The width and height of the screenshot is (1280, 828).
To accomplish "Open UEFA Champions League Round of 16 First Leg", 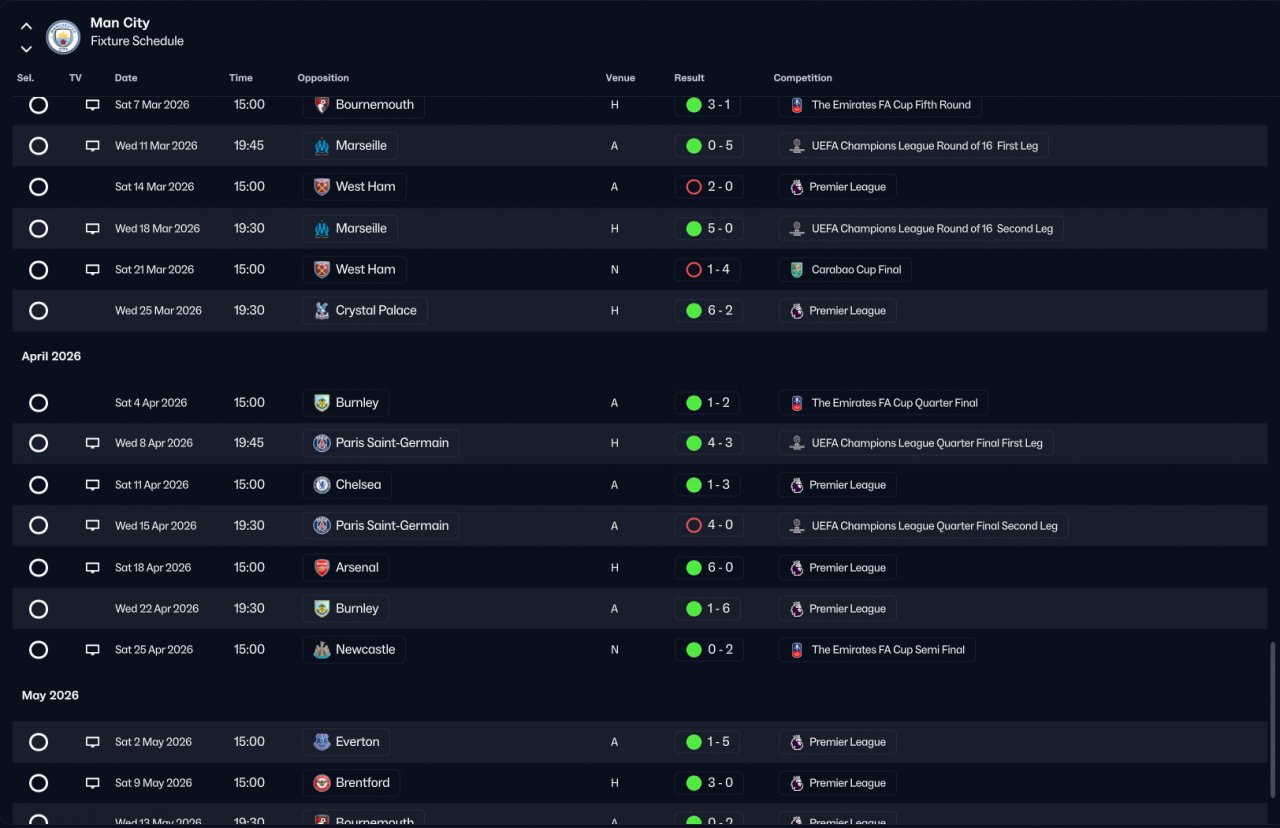I will (914, 146).
